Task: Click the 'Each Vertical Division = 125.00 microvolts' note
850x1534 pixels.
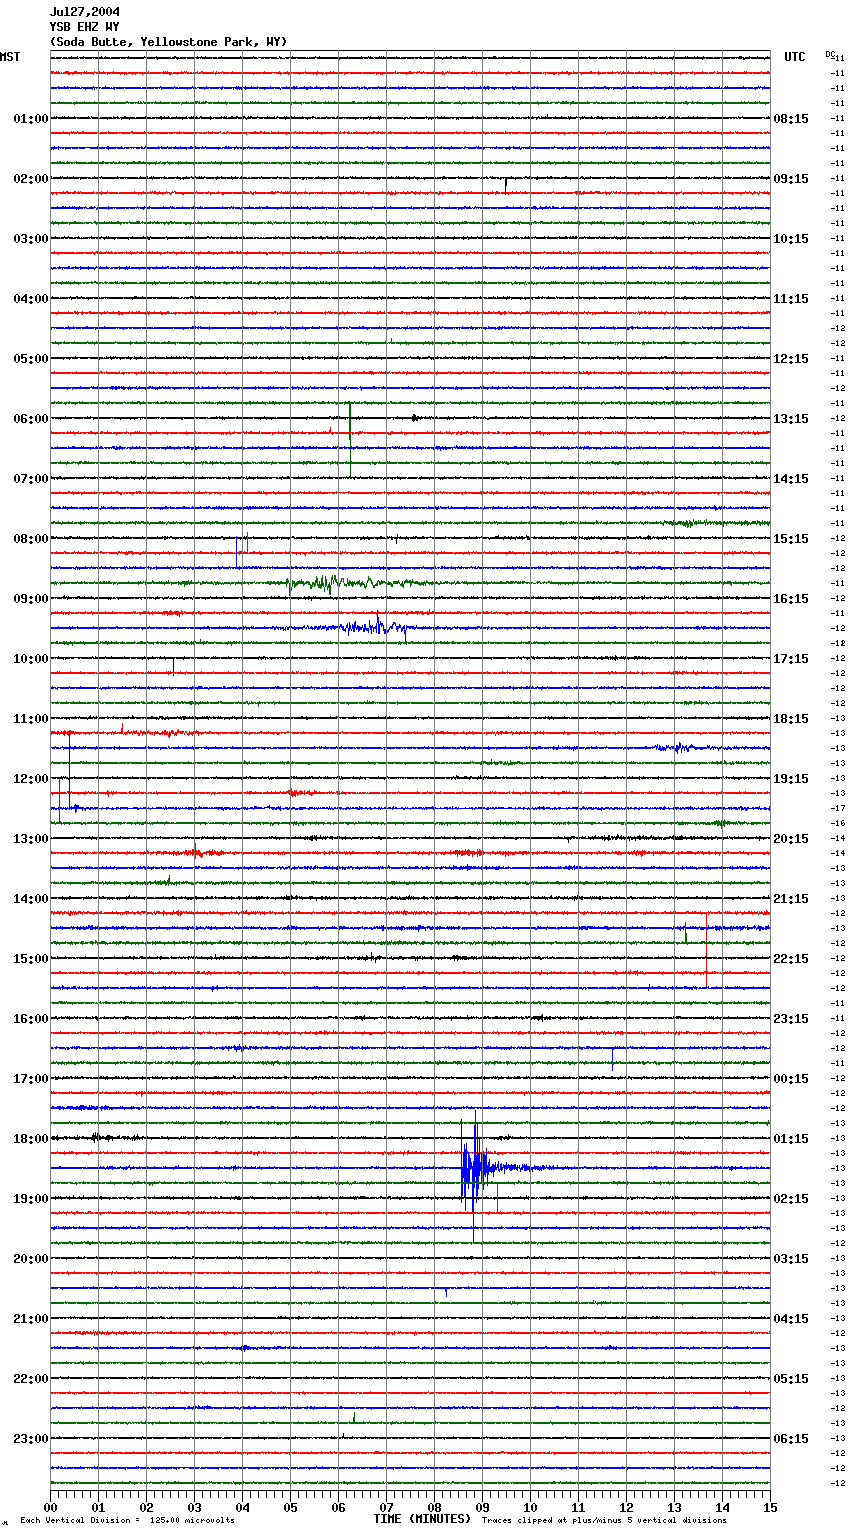Action: [x=127, y=1521]
